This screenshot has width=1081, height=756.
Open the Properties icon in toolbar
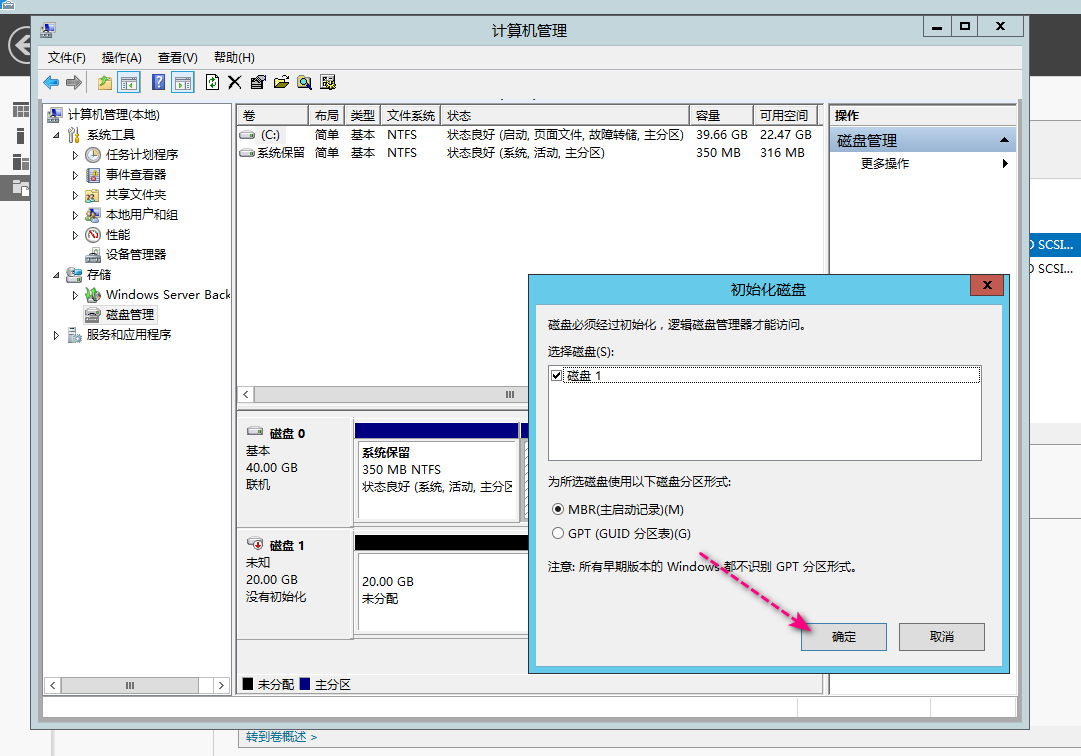258,83
